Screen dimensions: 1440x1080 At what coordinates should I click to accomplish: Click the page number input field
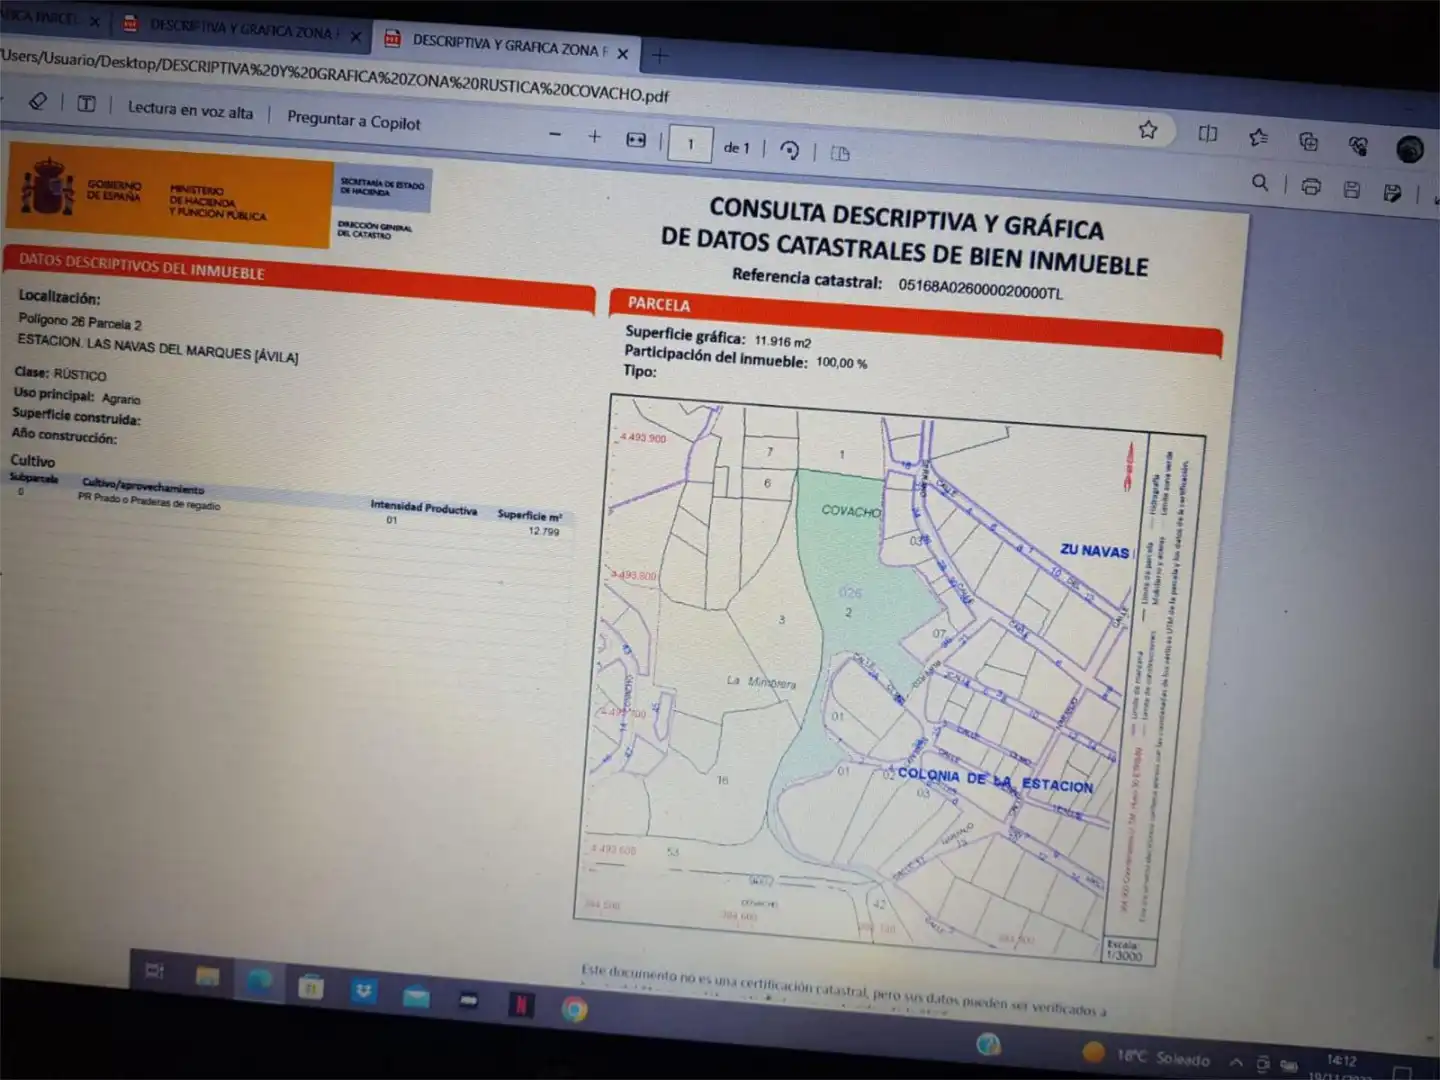690,143
